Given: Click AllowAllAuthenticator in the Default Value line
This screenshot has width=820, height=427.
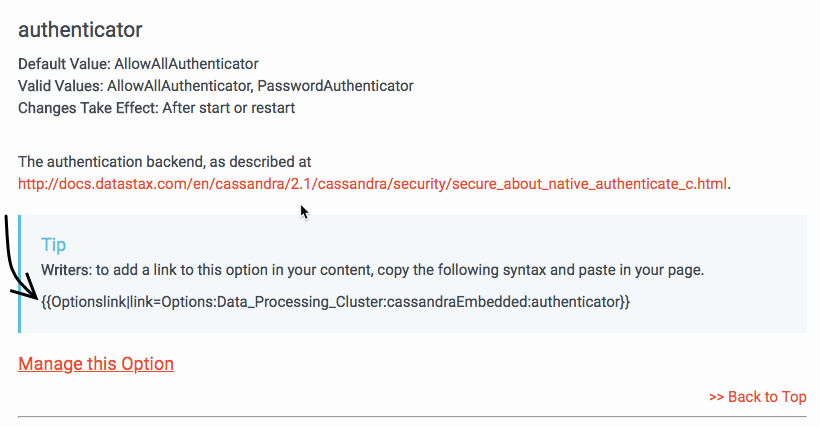Looking at the screenshot, I should pos(186,64).
